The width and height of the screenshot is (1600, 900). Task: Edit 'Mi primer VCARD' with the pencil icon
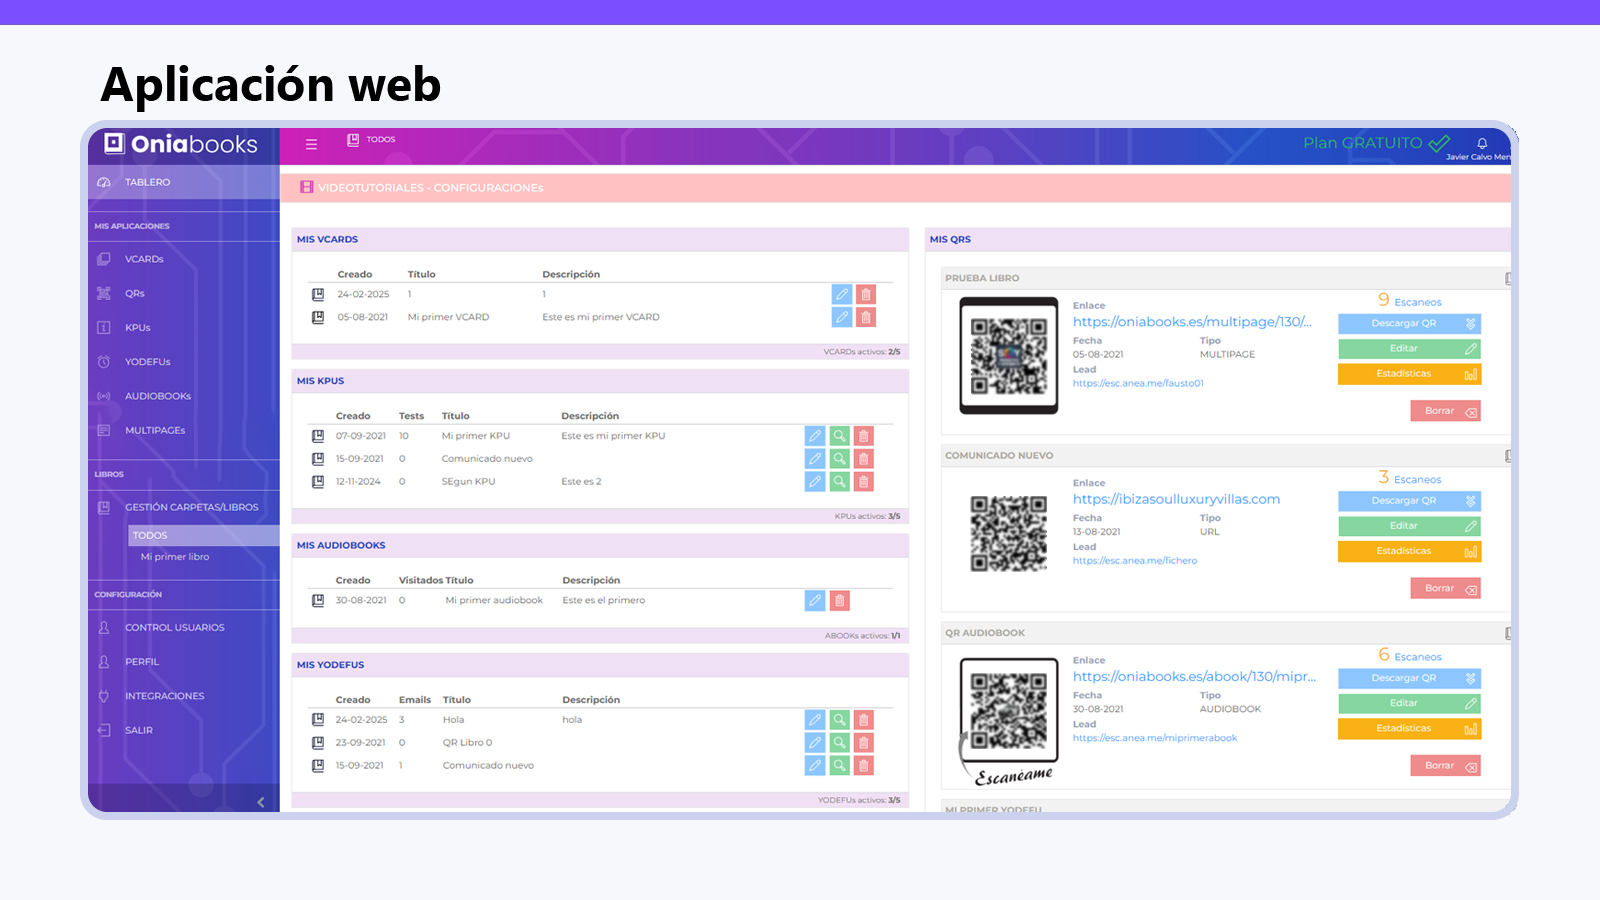pyautogui.click(x=840, y=317)
